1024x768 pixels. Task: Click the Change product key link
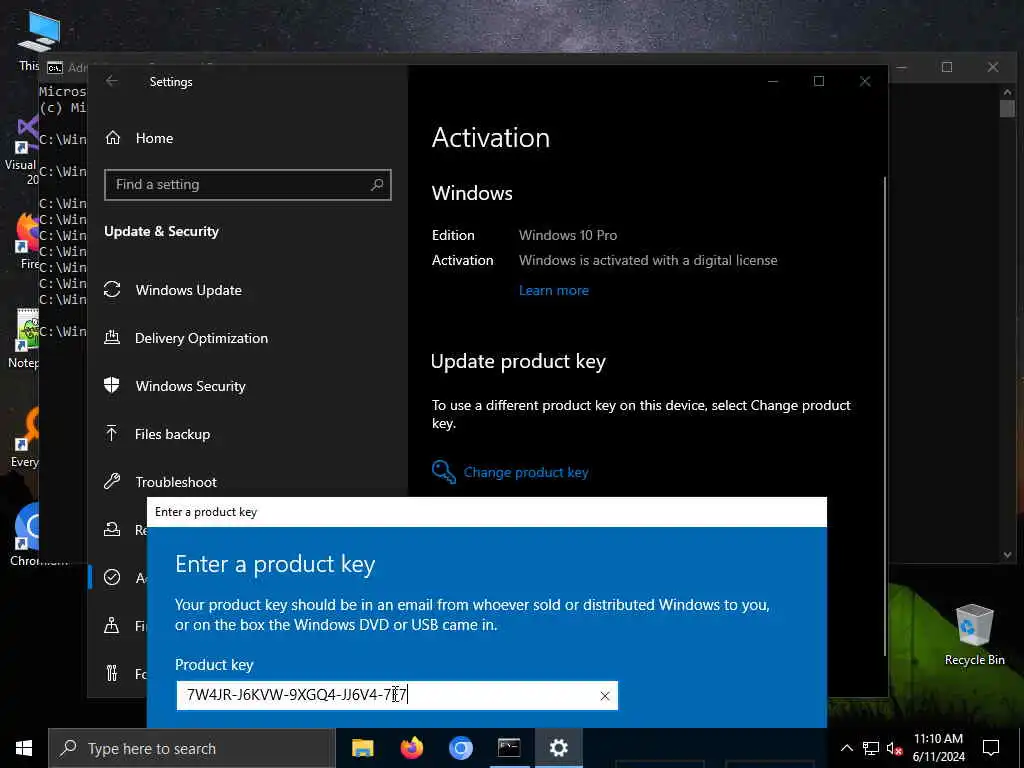[526, 472]
